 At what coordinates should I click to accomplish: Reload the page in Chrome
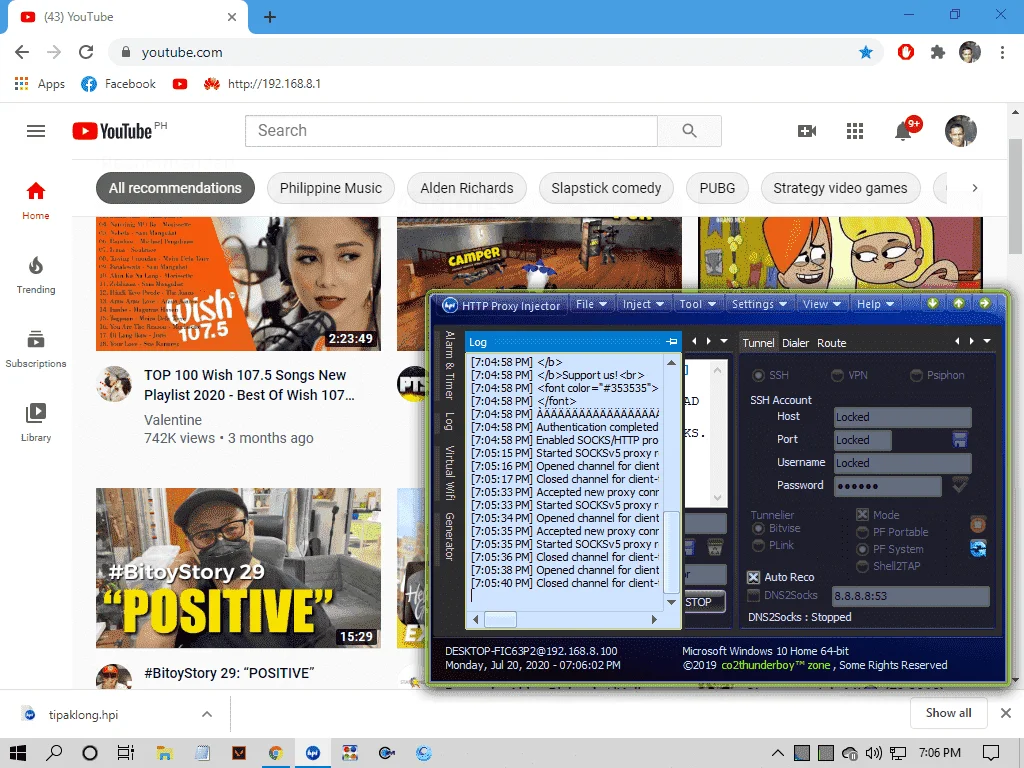pos(86,52)
